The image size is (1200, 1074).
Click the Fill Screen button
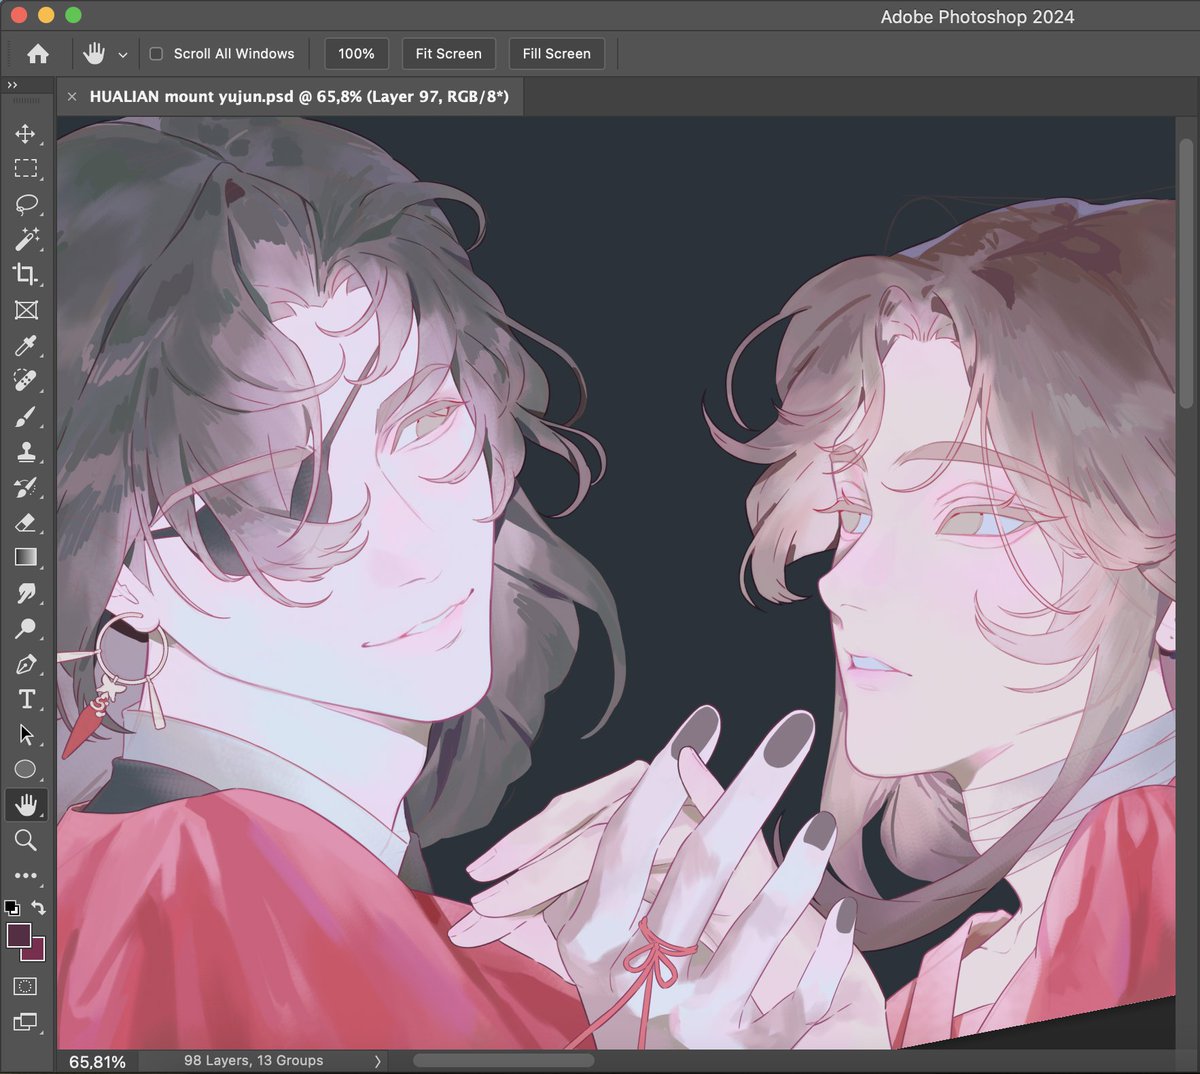tap(557, 54)
